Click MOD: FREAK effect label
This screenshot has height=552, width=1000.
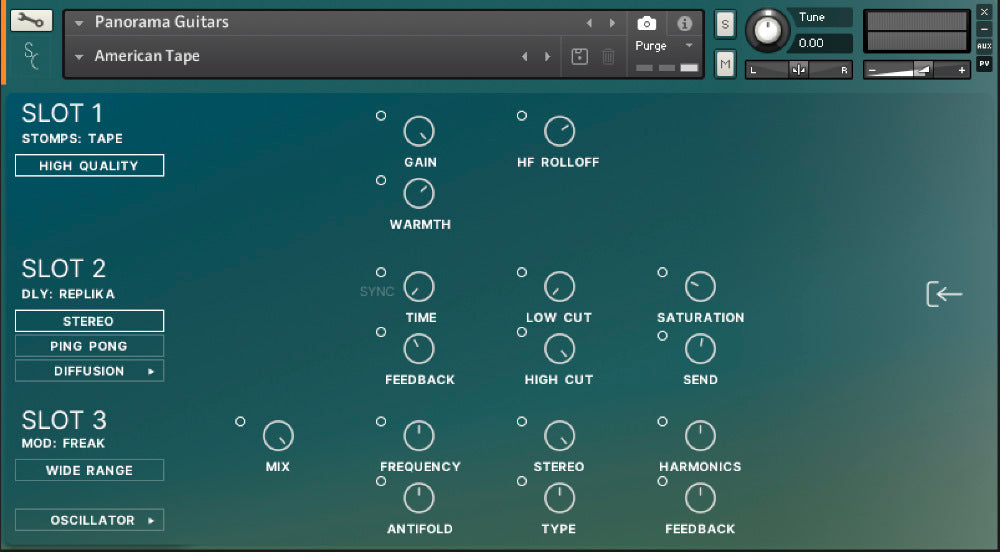tap(63, 444)
